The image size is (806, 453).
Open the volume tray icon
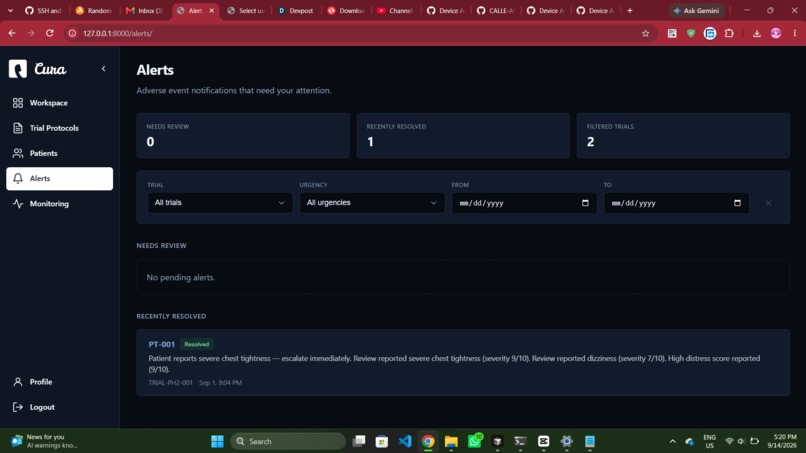tap(741, 441)
